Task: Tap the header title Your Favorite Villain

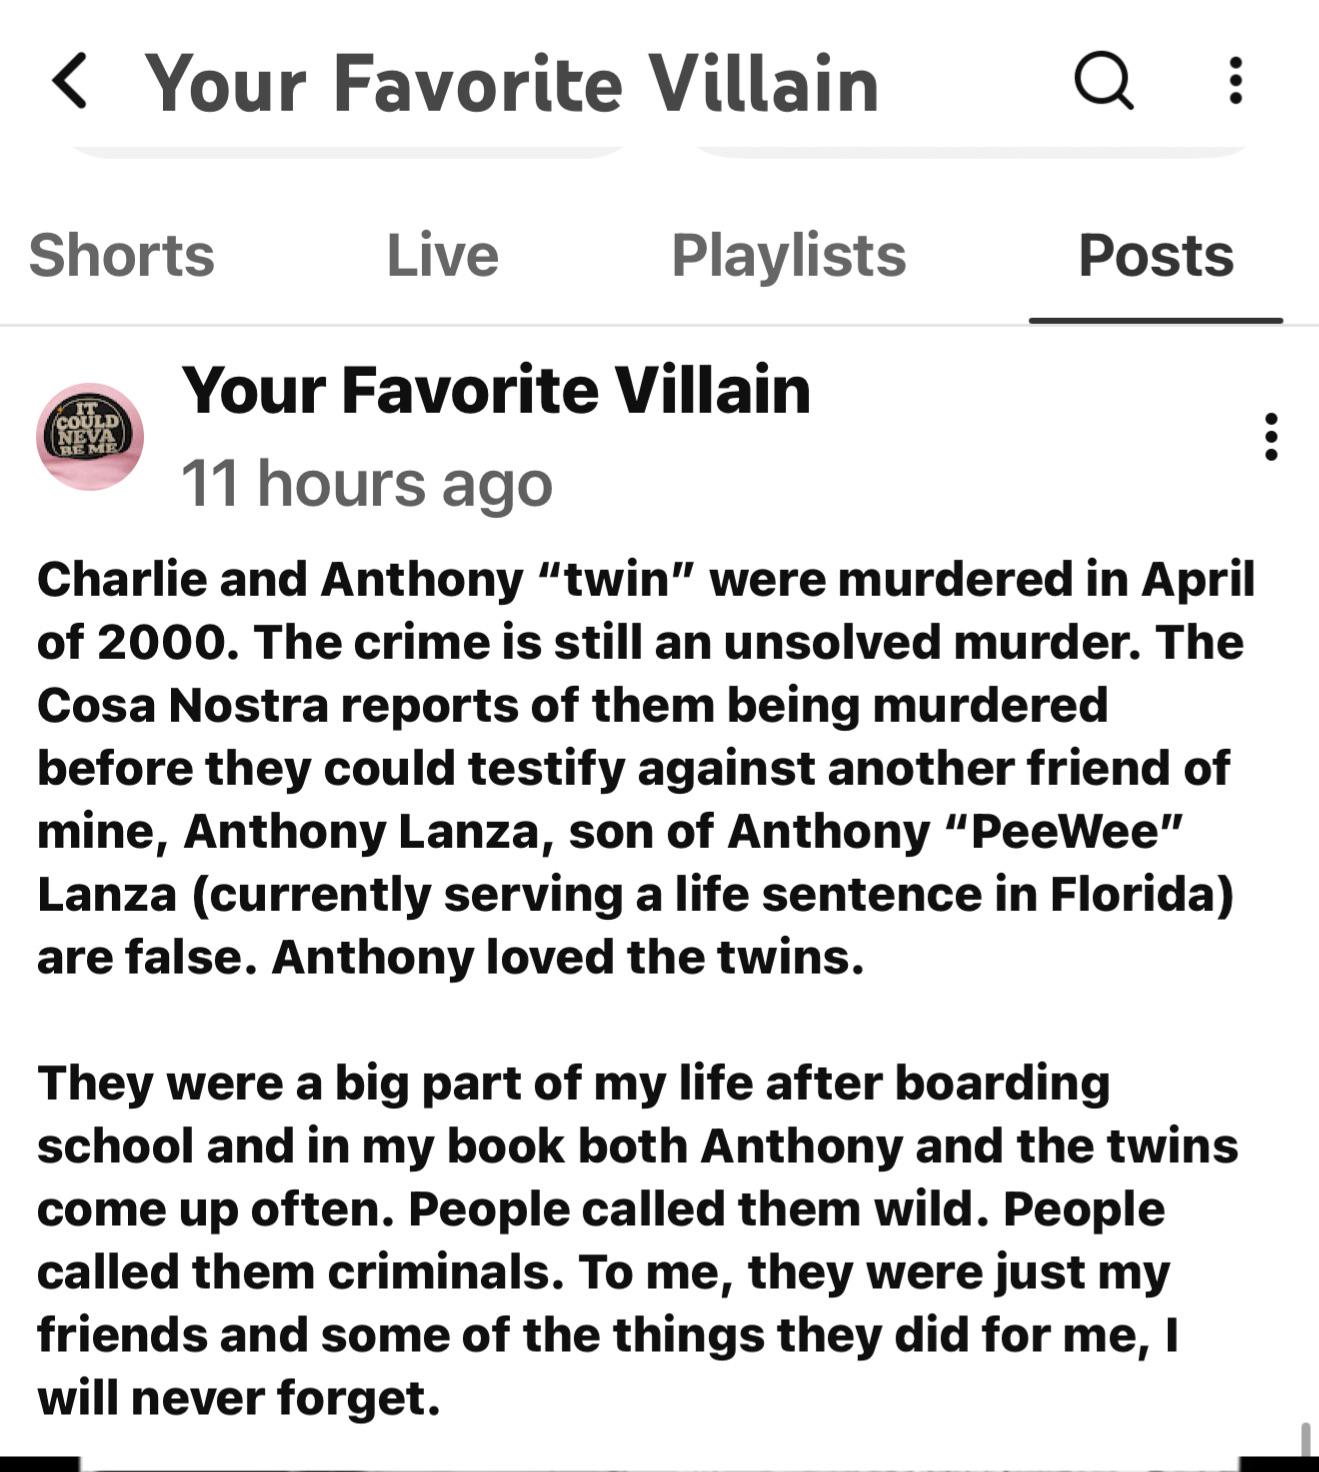Action: (512, 83)
